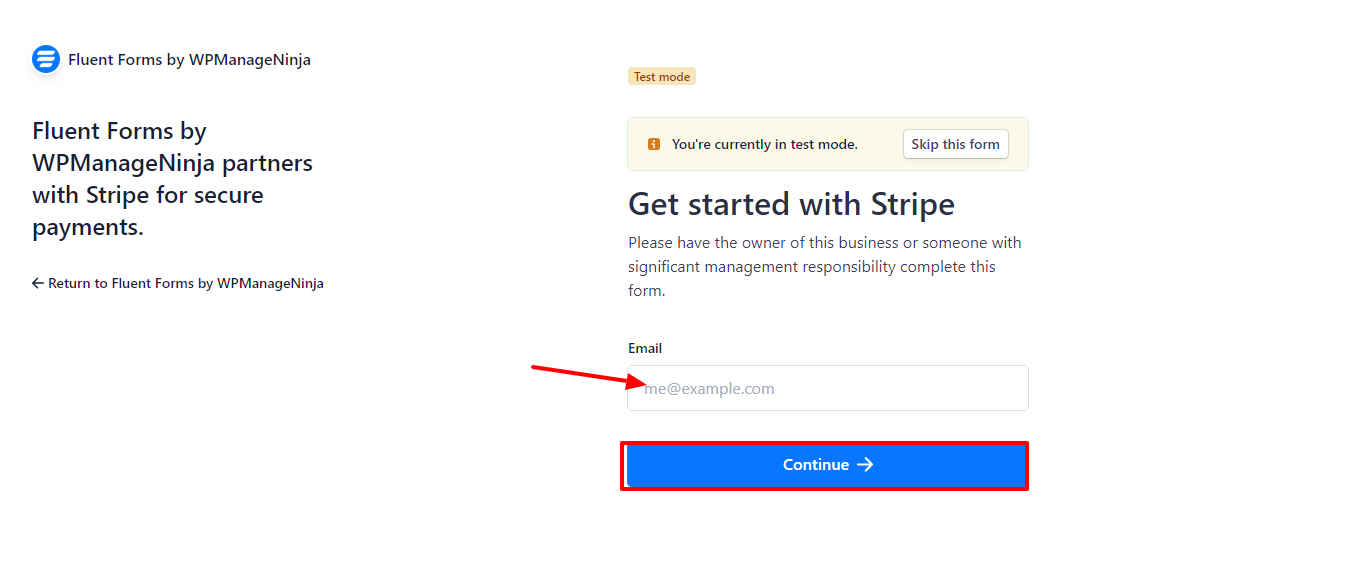The image size is (1352, 583).
Task: Return to Fluent Forms by WPManageNinja link
Action: pos(178,283)
